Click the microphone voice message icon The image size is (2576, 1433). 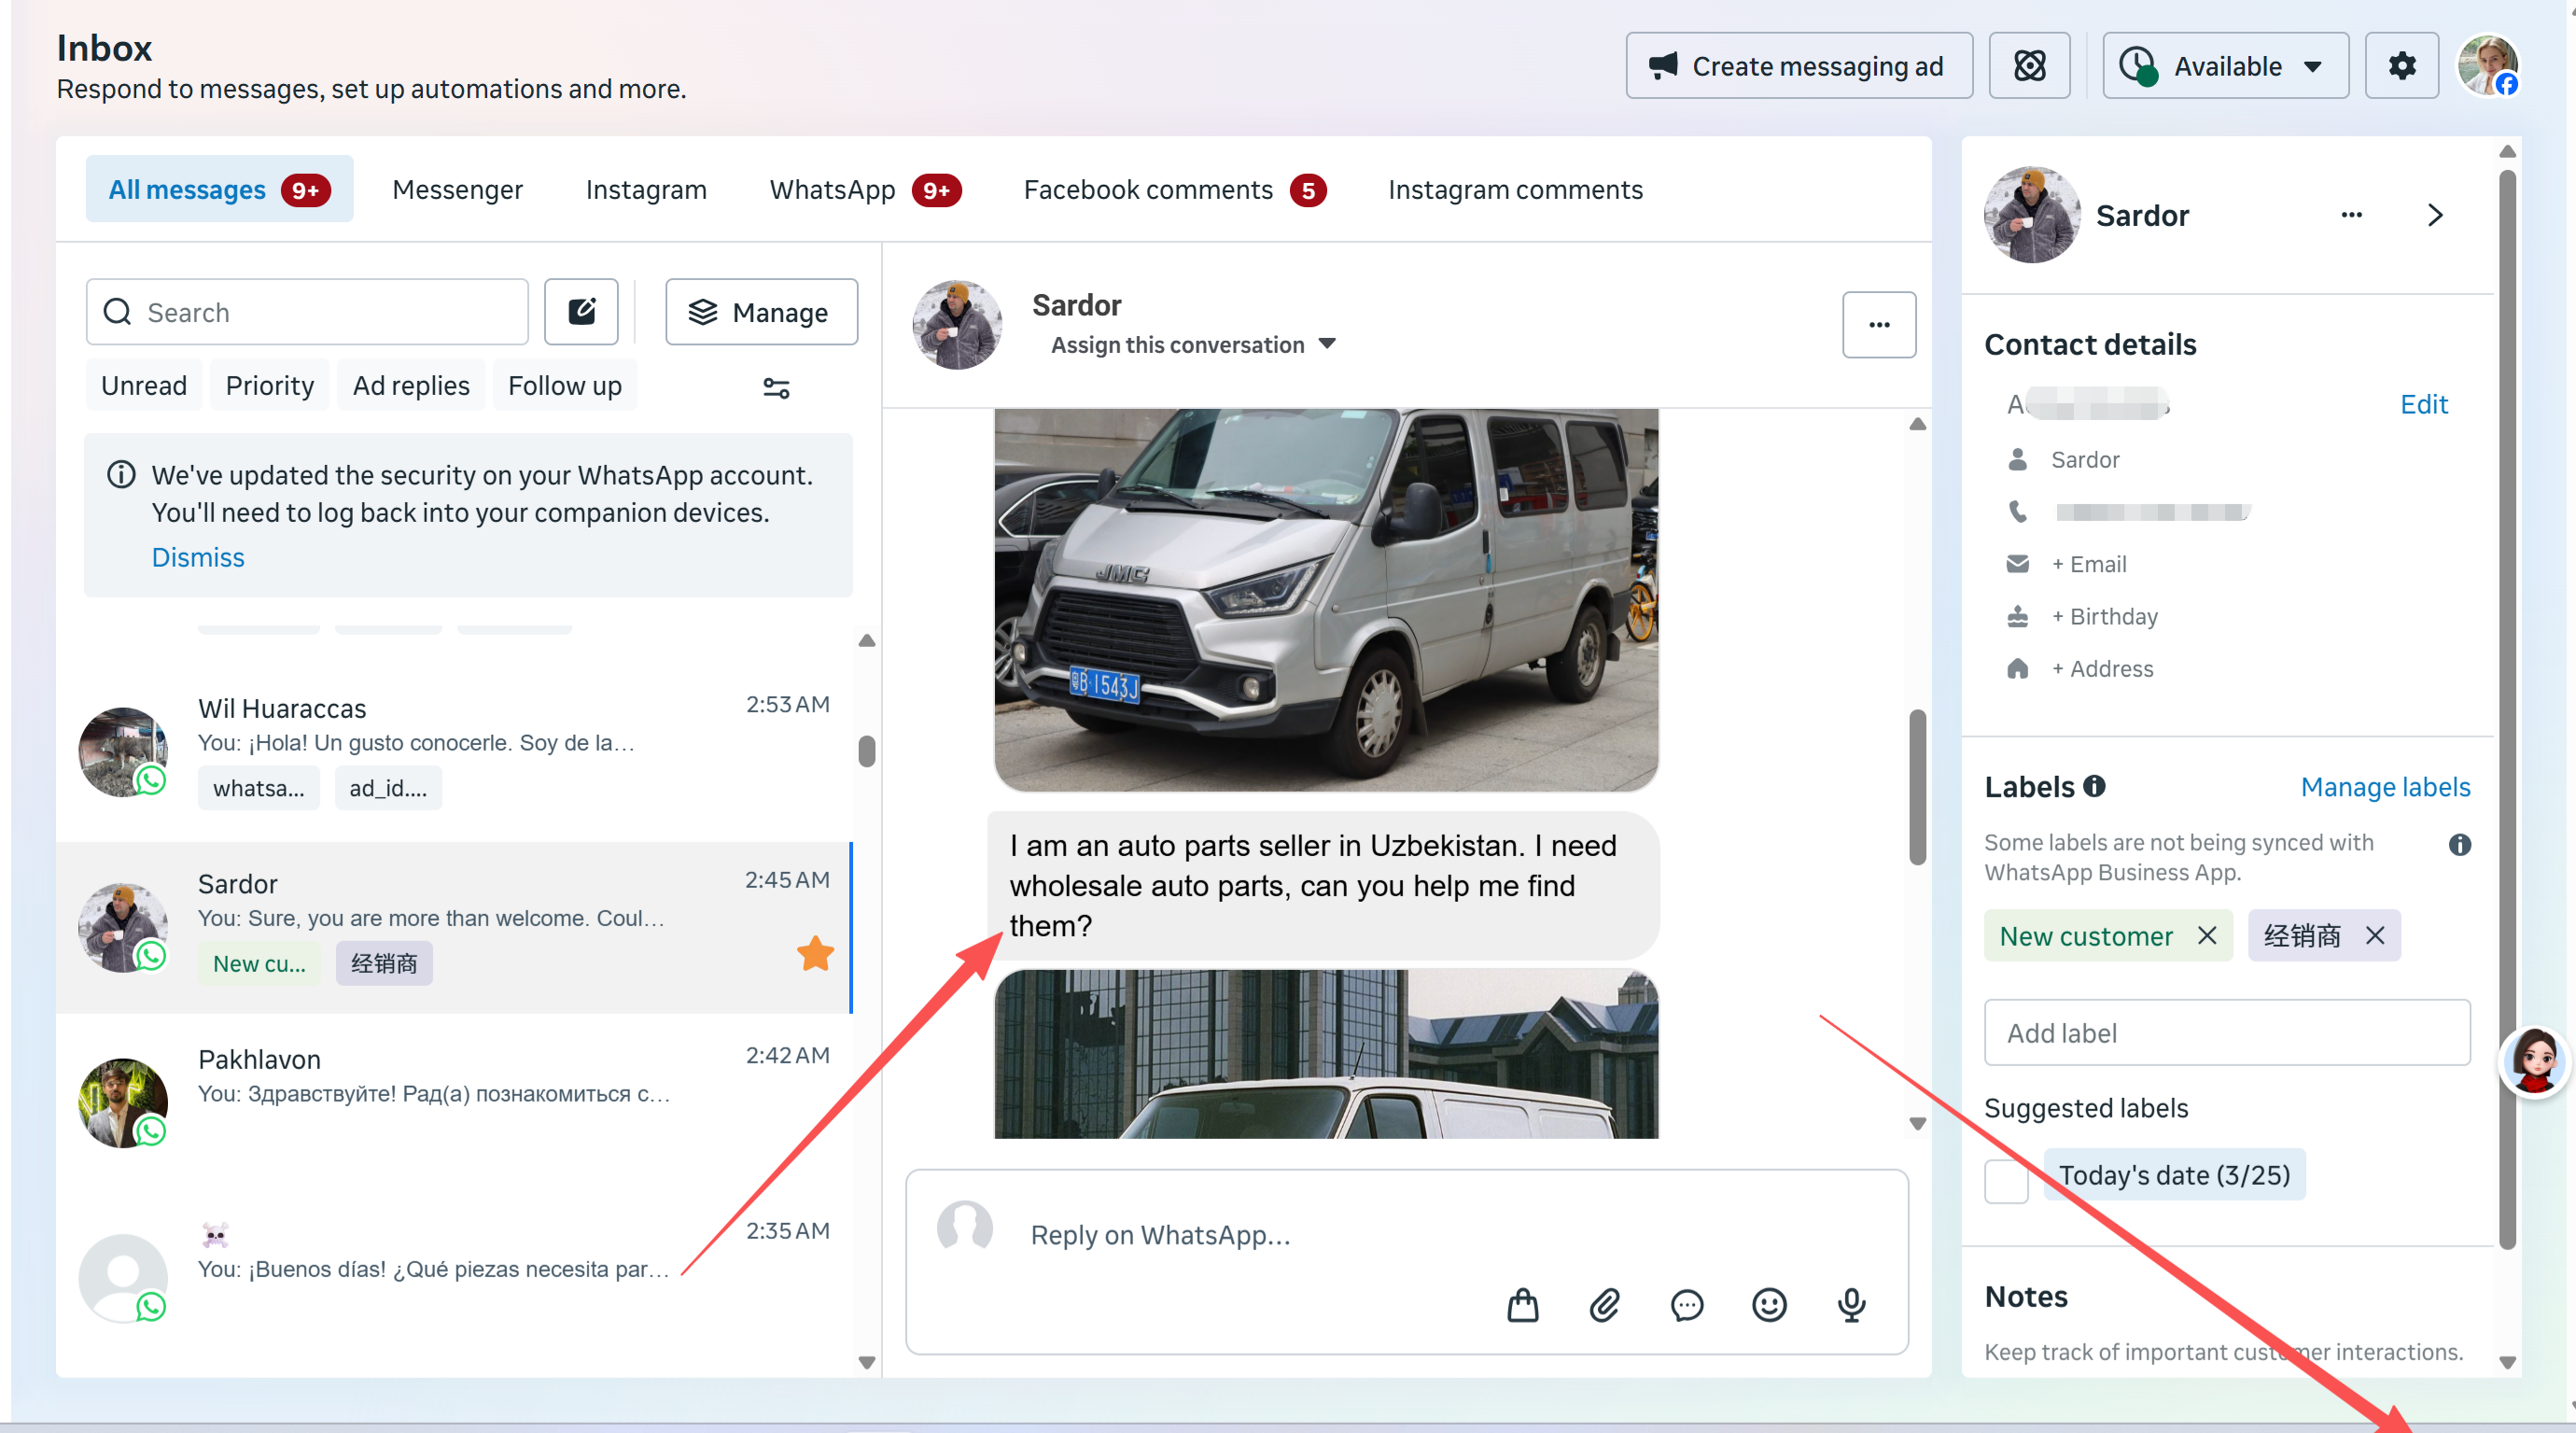[1851, 1305]
